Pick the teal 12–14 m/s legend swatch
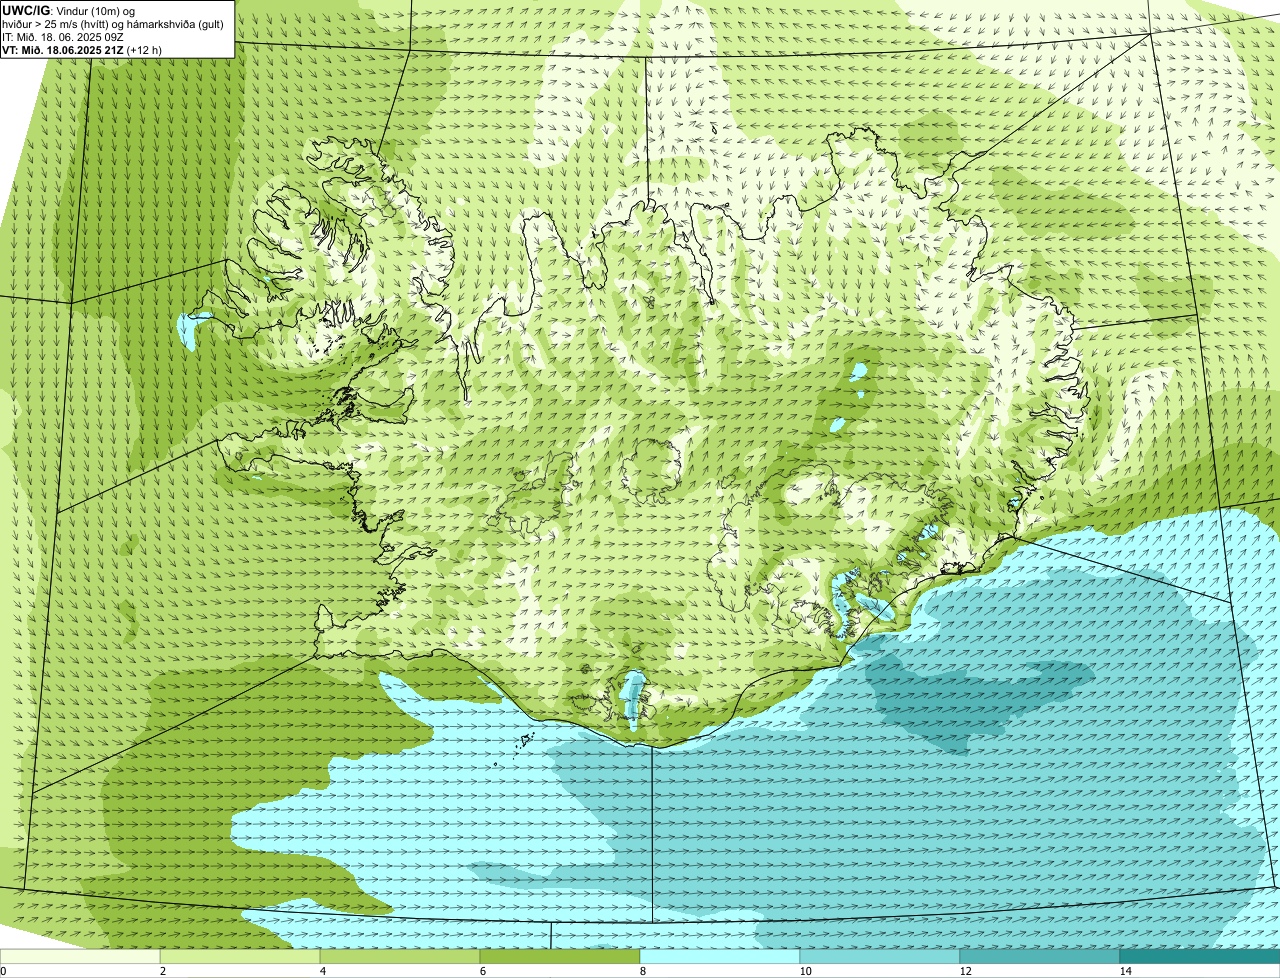 [x=1040, y=956]
